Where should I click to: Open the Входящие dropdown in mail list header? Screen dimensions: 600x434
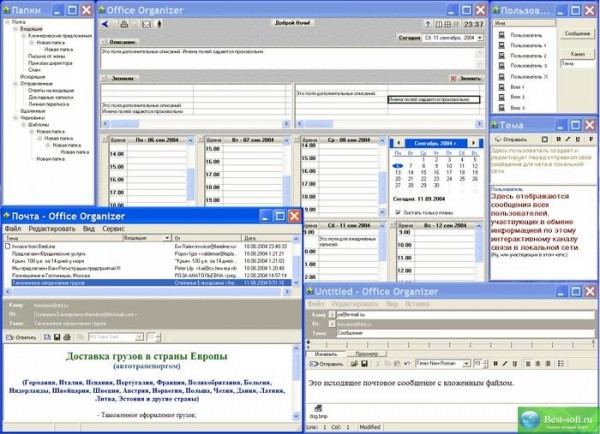click(x=167, y=238)
